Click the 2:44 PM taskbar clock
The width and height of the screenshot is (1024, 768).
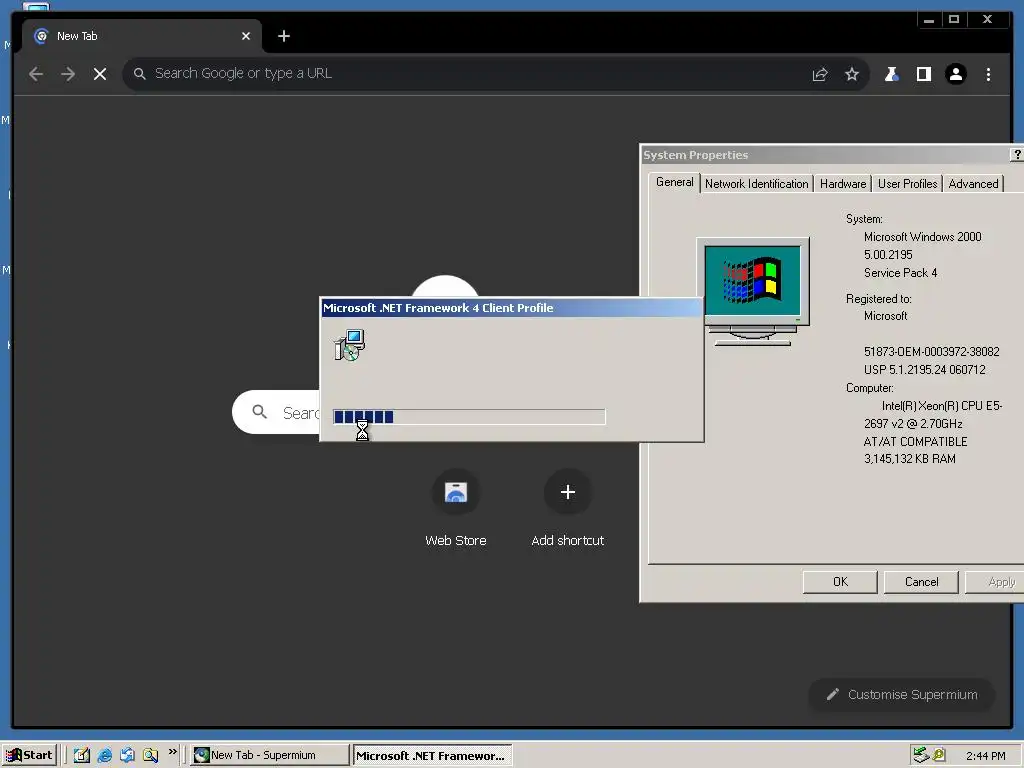pos(985,756)
